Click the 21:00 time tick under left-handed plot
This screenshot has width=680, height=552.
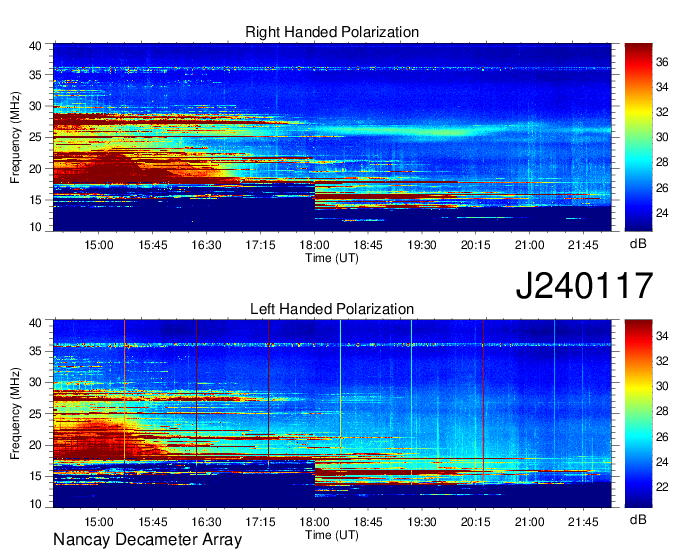point(529,521)
